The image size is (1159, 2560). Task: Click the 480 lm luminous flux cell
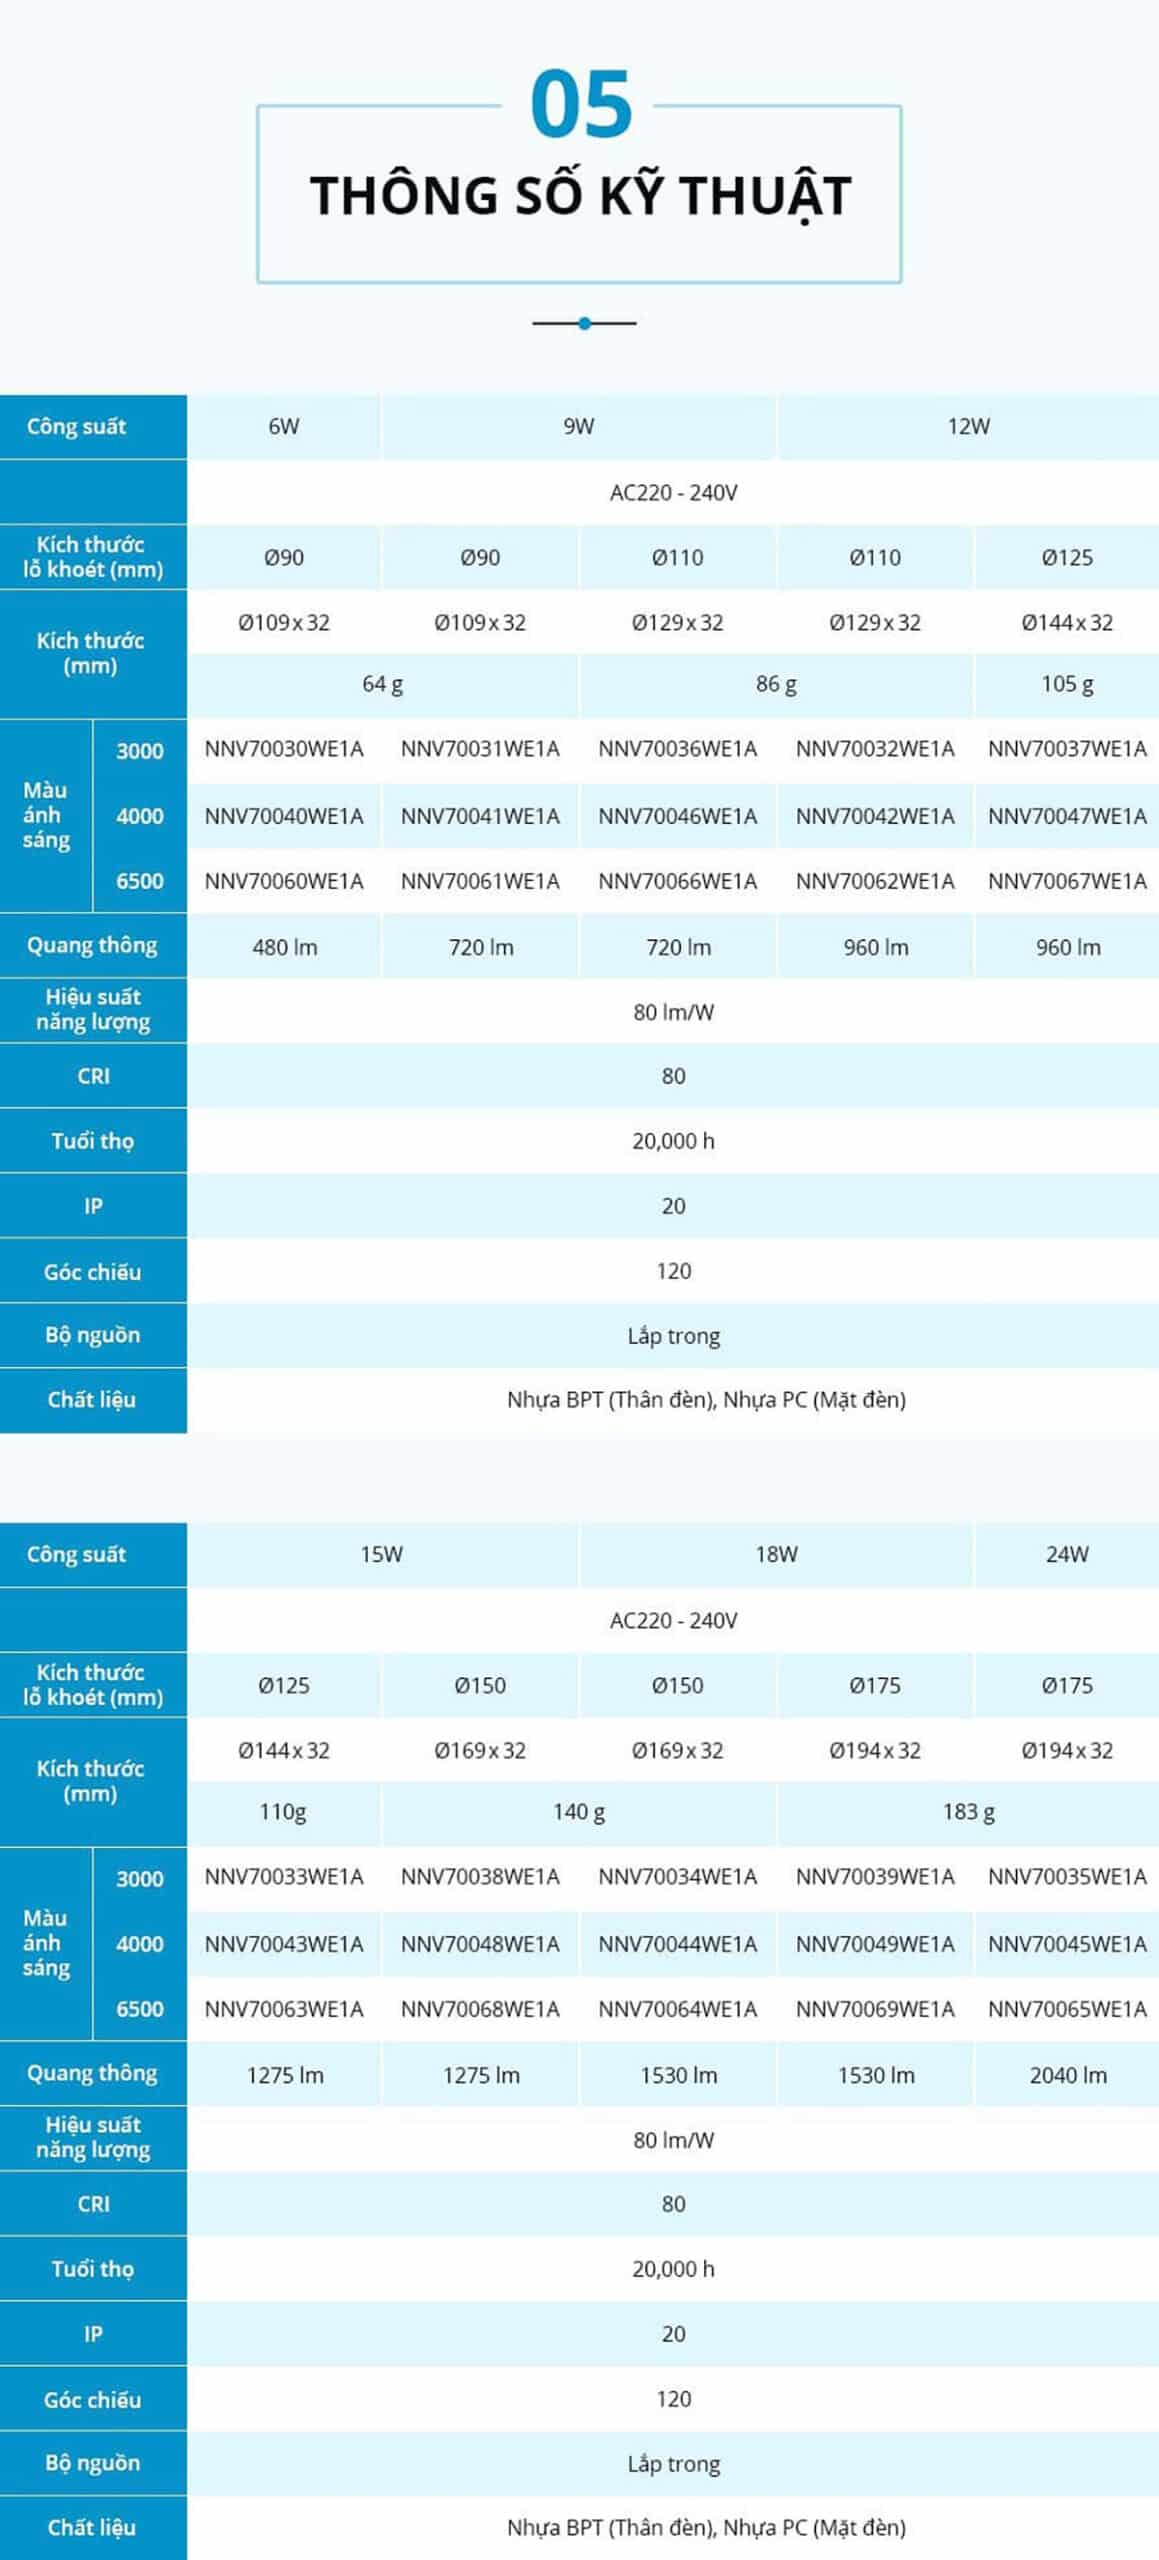coord(284,947)
